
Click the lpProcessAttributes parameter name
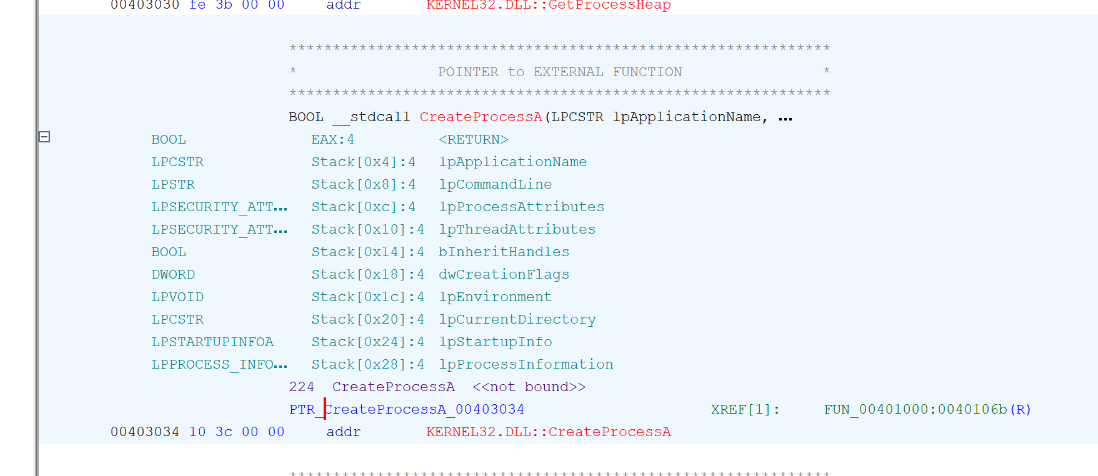pos(521,207)
